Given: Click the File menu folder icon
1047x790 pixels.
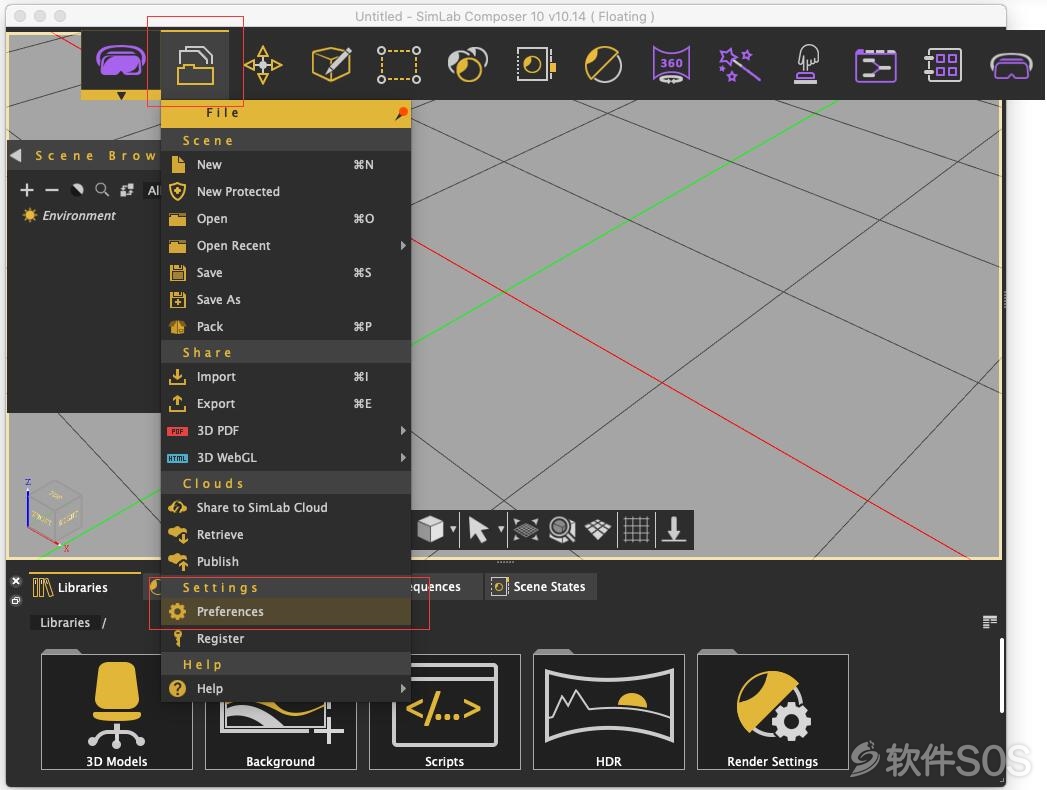Looking at the screenshot, I should [x=195, y=65].
